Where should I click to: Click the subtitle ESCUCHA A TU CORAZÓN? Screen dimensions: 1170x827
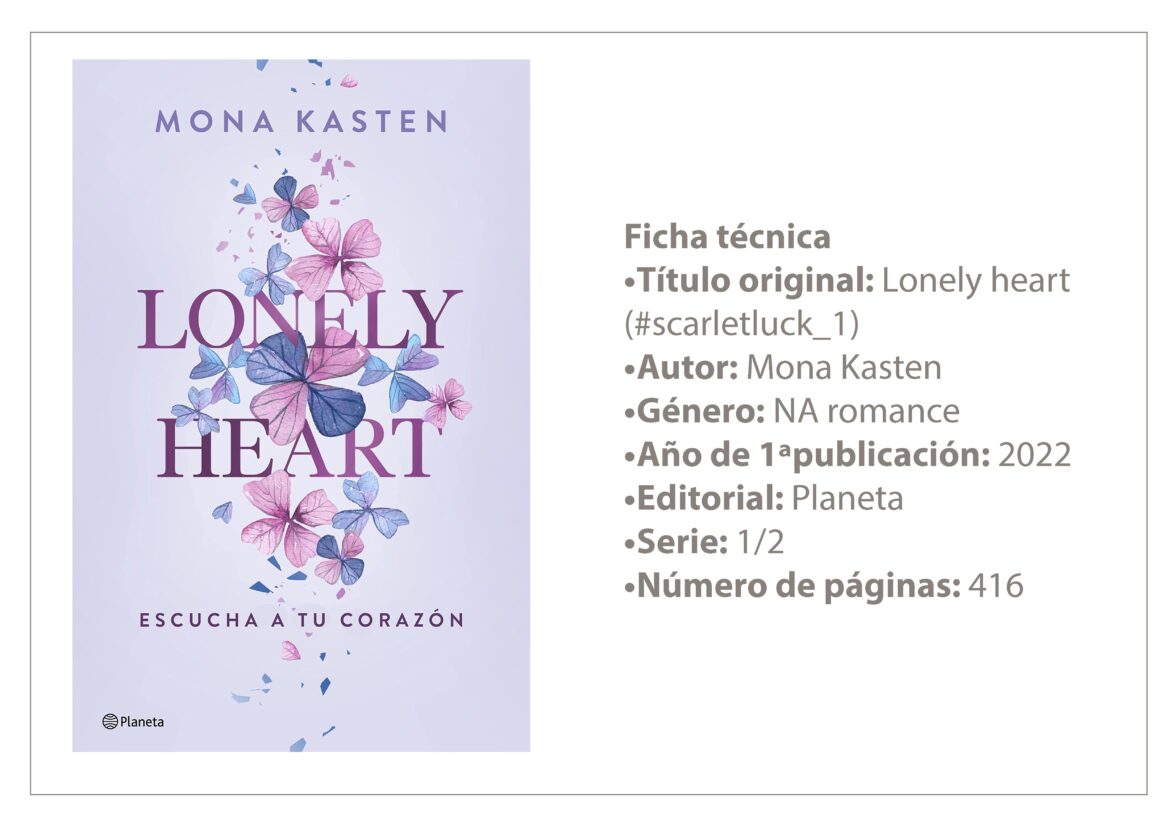click(x=301, y=620)
